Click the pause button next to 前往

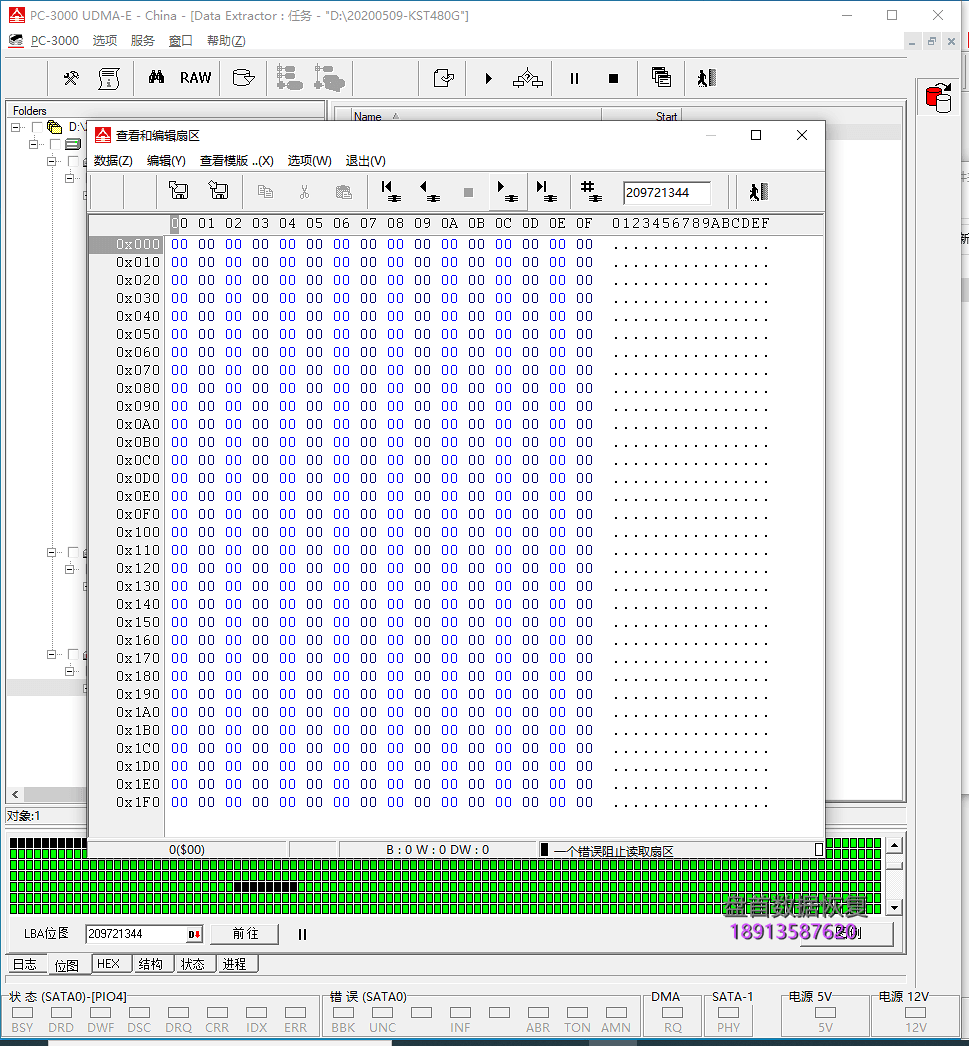click(x=302, y=935)
